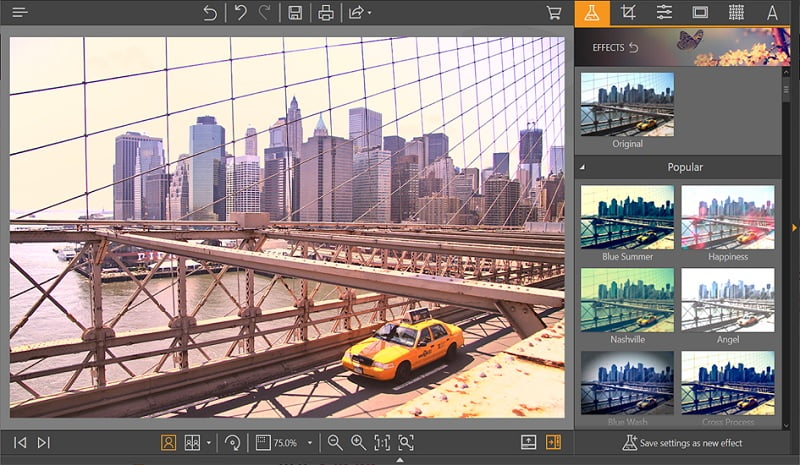Screen dimensions: 800x465
Task: Go to the next image
Action: click(x=44, y=443)
